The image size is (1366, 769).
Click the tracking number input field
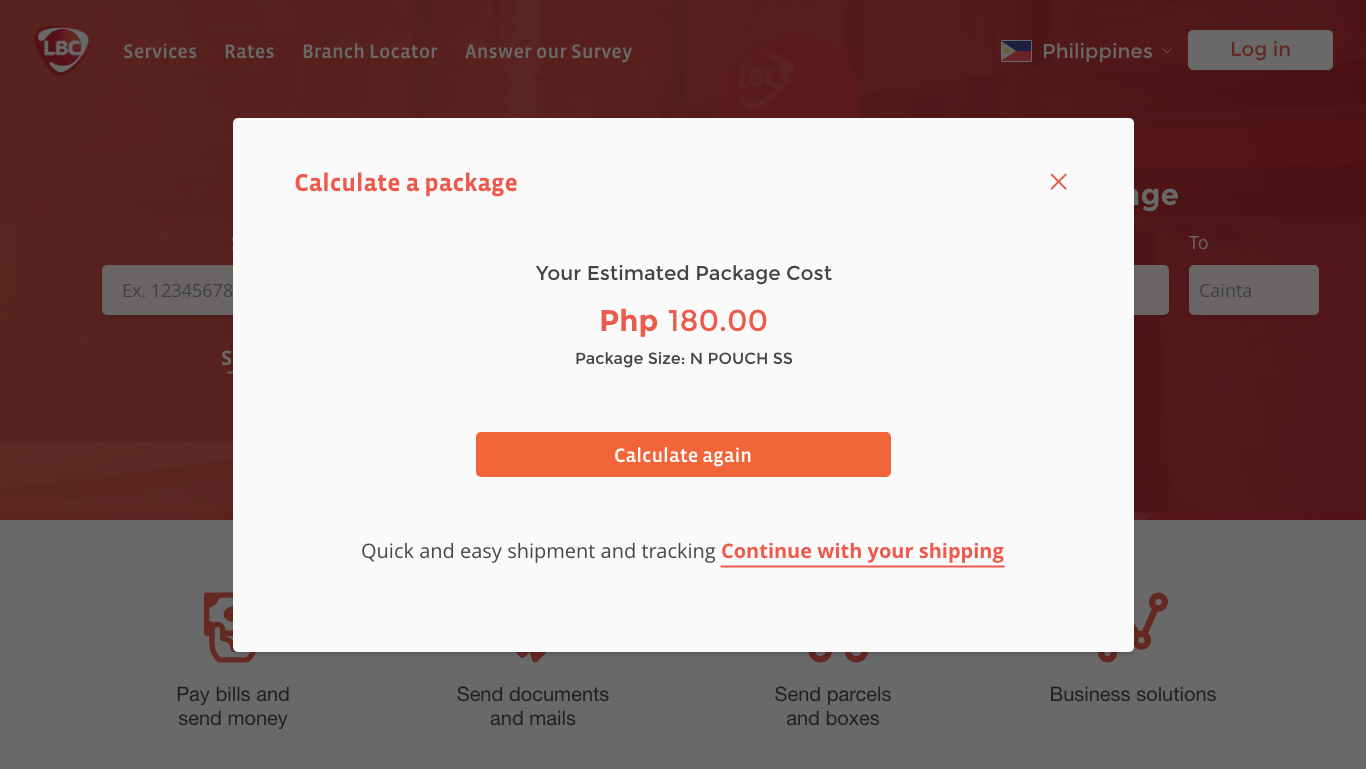tap(168, 290)
